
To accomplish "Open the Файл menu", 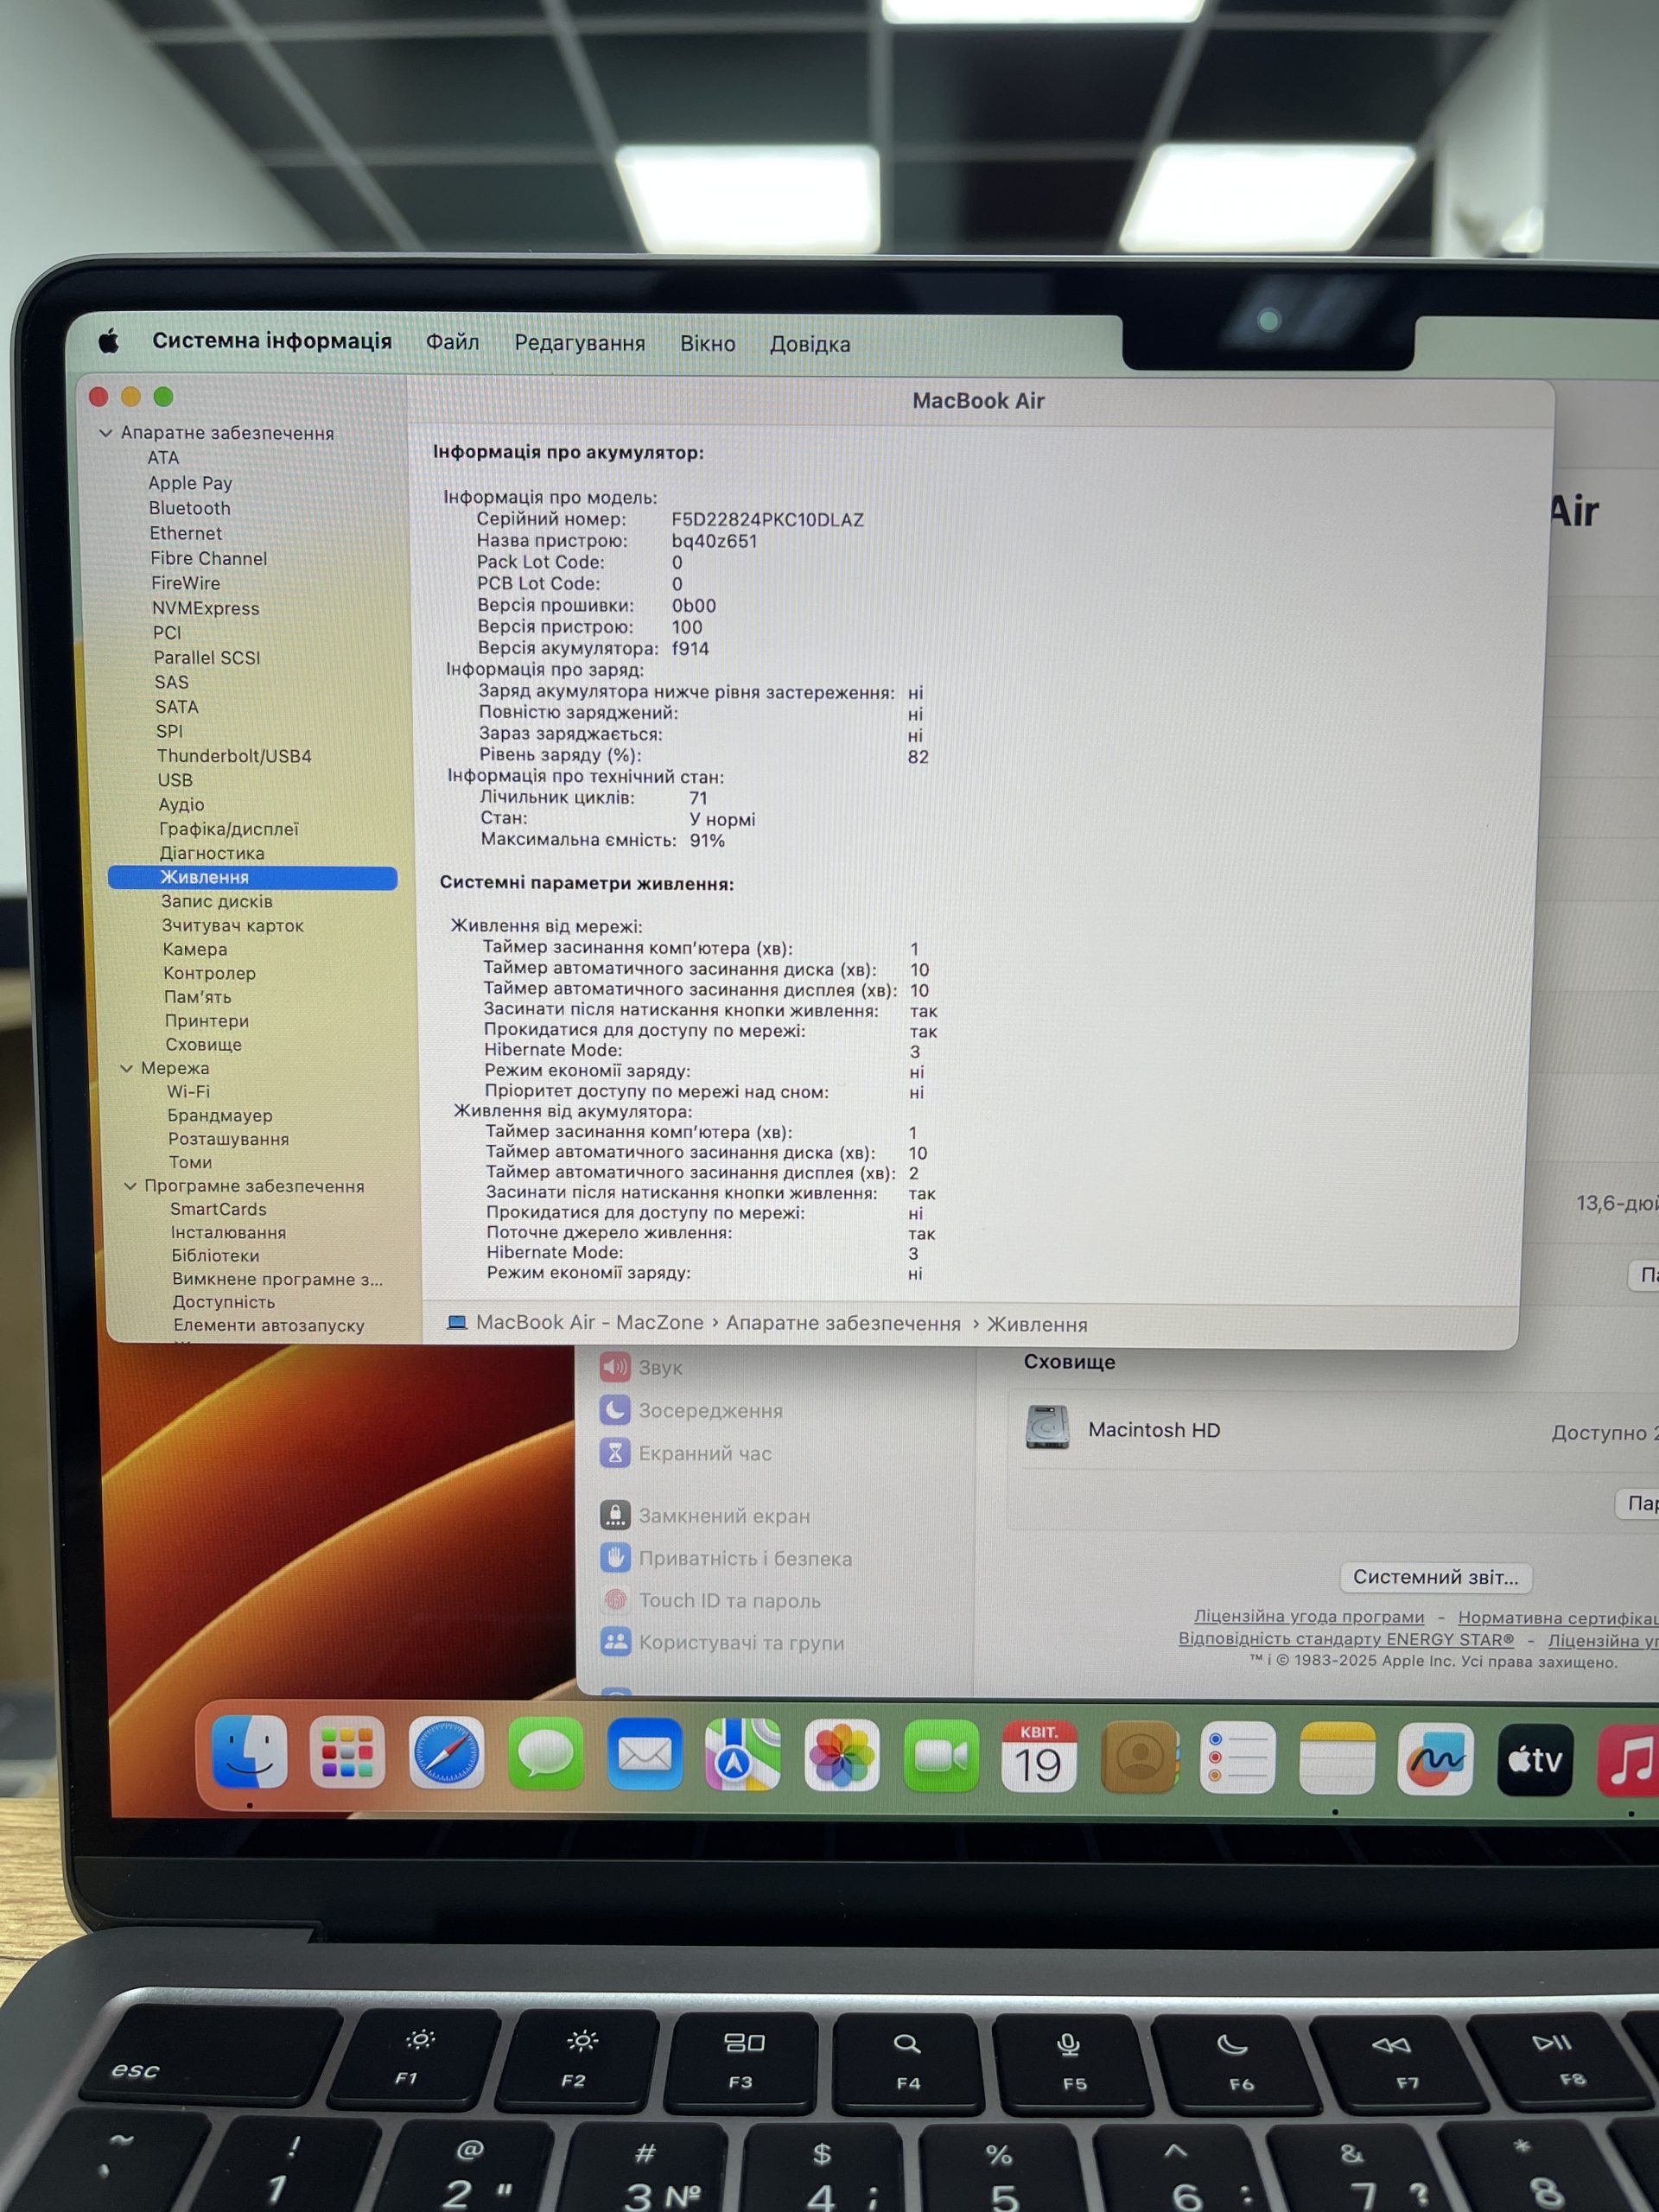I will click(x=453, y=342).
